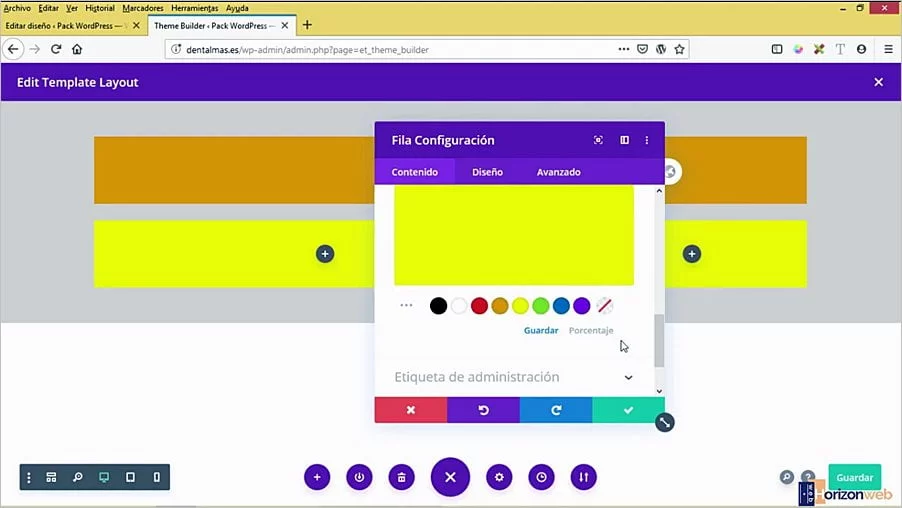Click the Pocket save icon
This screenshot has height=508, width=902.
click(x=643, y=49)
